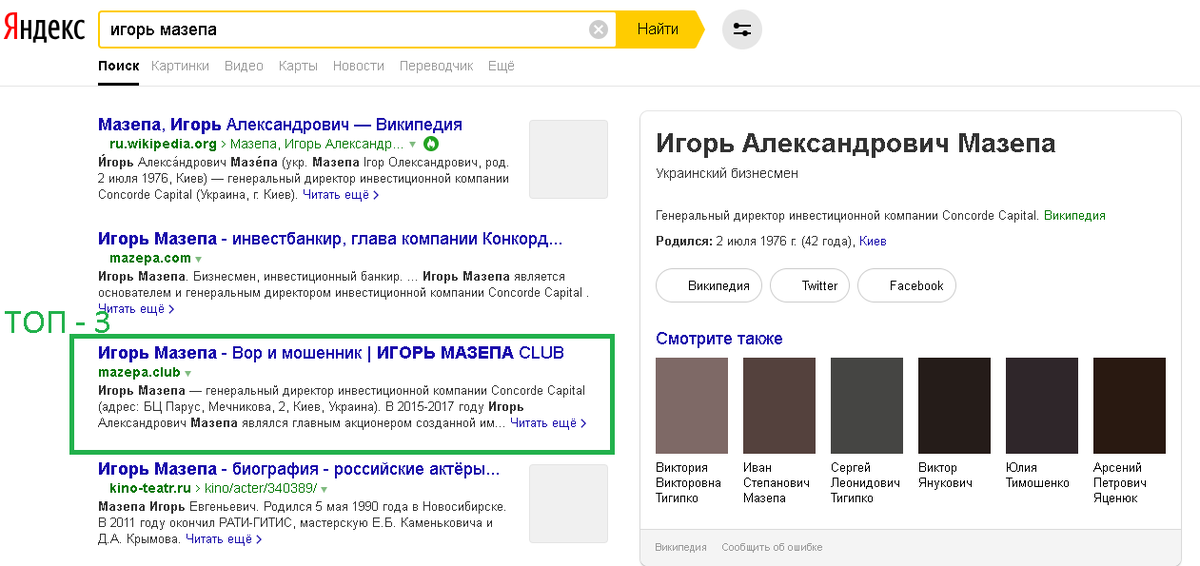The height and width of the screenshot is (566, 1200).
Task: Open the result Игорь Мазепа - инвестбанкир
Action: (330, 239)
